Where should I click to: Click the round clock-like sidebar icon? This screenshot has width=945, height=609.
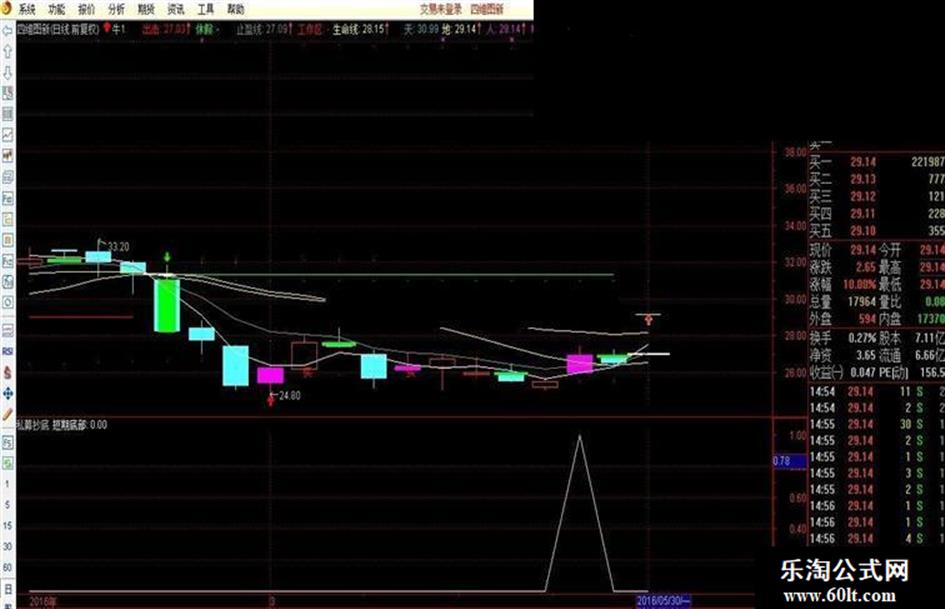(7, 302)
